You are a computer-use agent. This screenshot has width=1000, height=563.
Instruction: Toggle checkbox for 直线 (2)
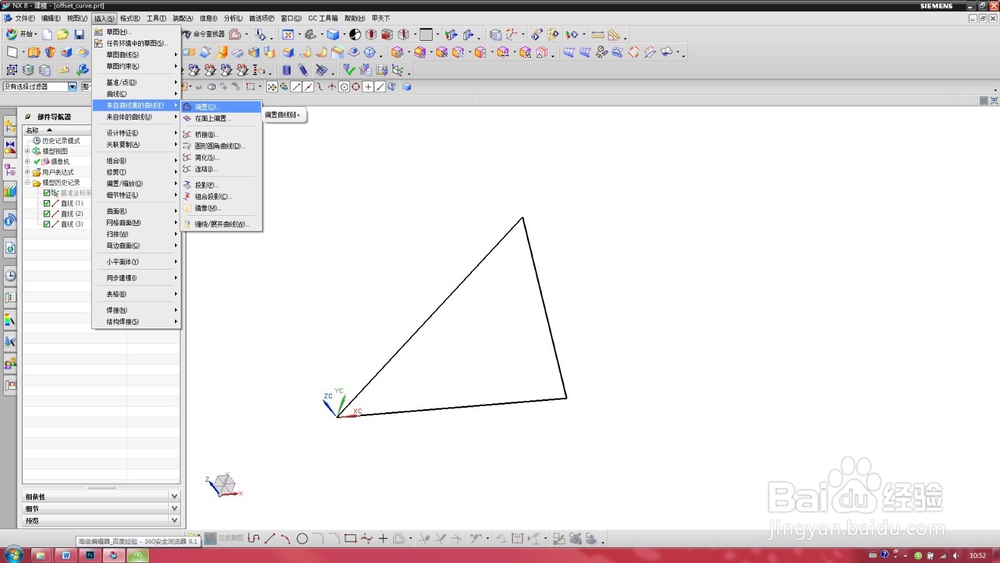47,214
